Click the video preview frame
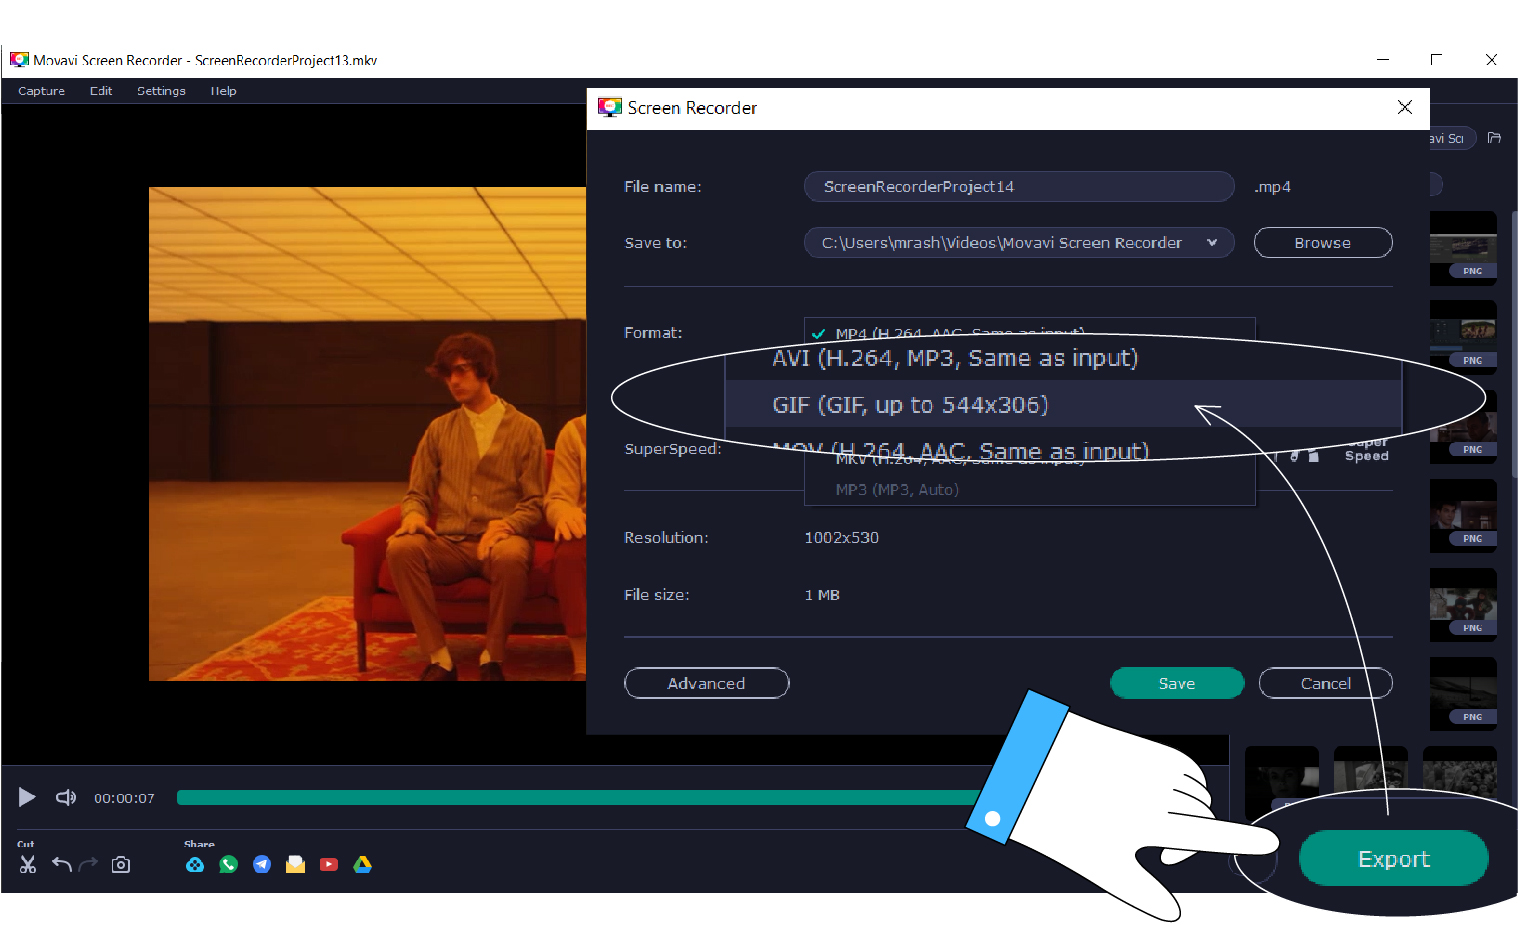 pyautogui.click(x=367, y=434)
